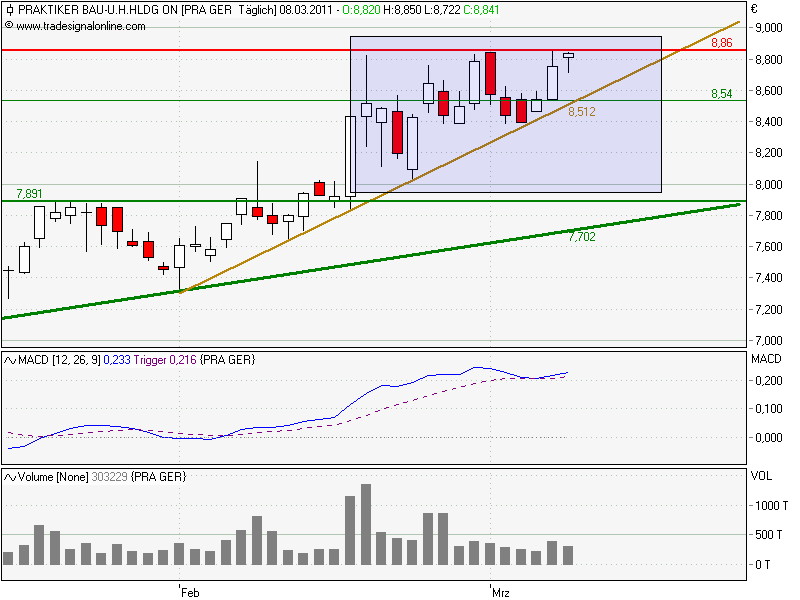Click the MACD axis heading on the right
Image resolution: width=800 pixels, height=600 pixels.
(766, 359)
